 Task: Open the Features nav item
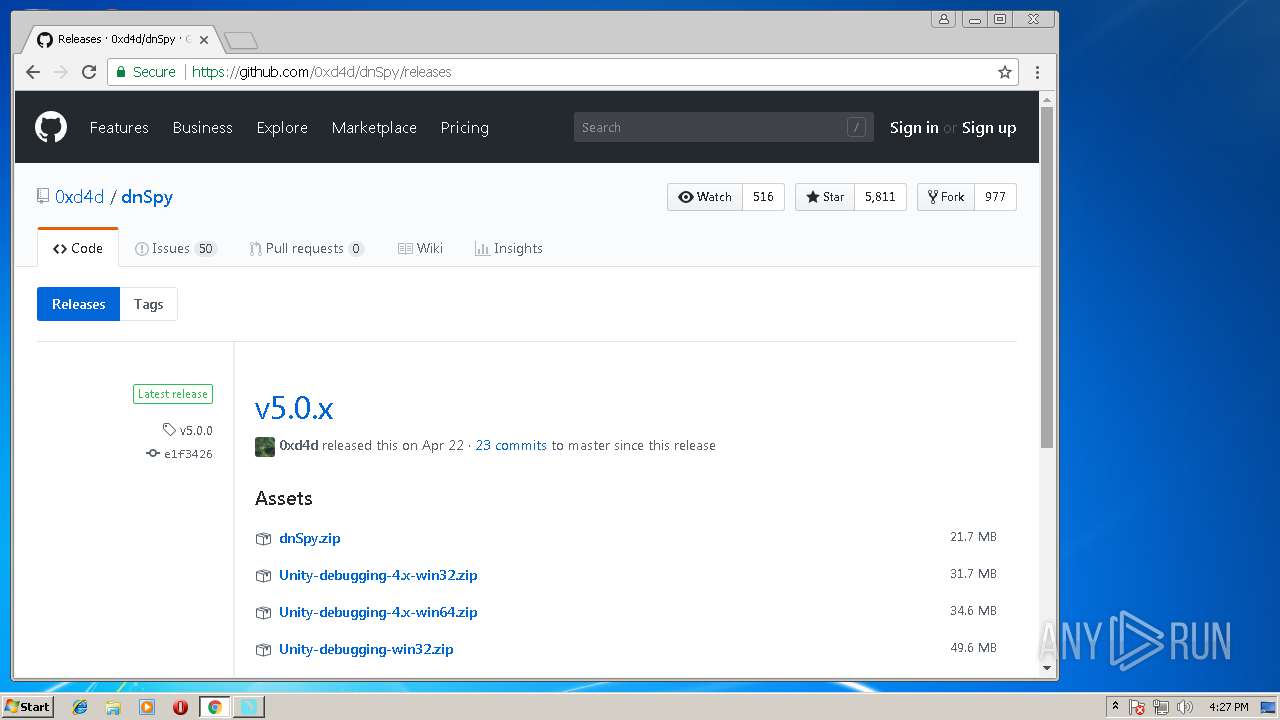[x=119, y=127]
